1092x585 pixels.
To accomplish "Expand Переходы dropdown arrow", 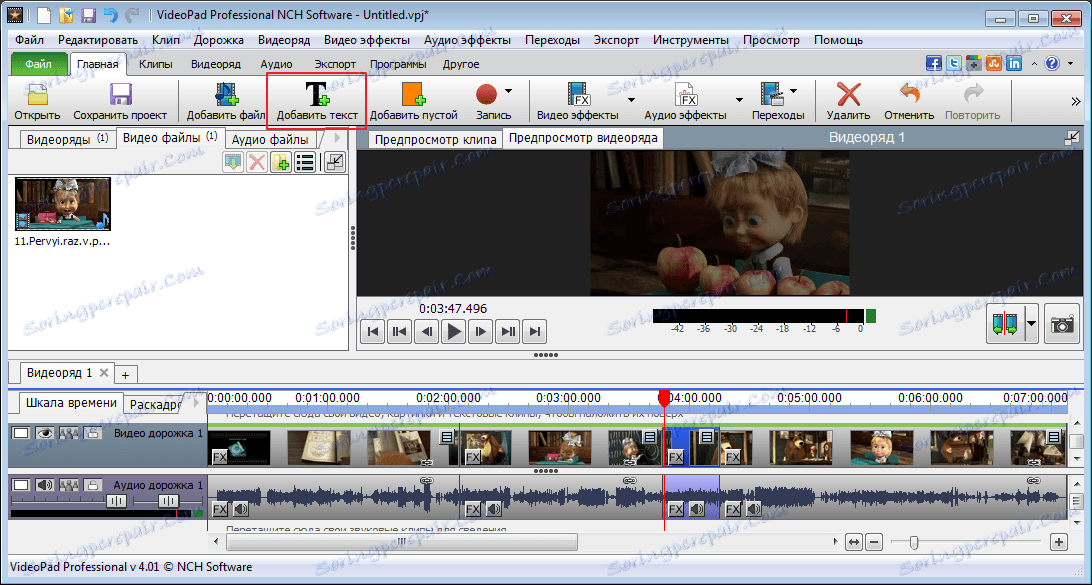I will pos(793,91).
